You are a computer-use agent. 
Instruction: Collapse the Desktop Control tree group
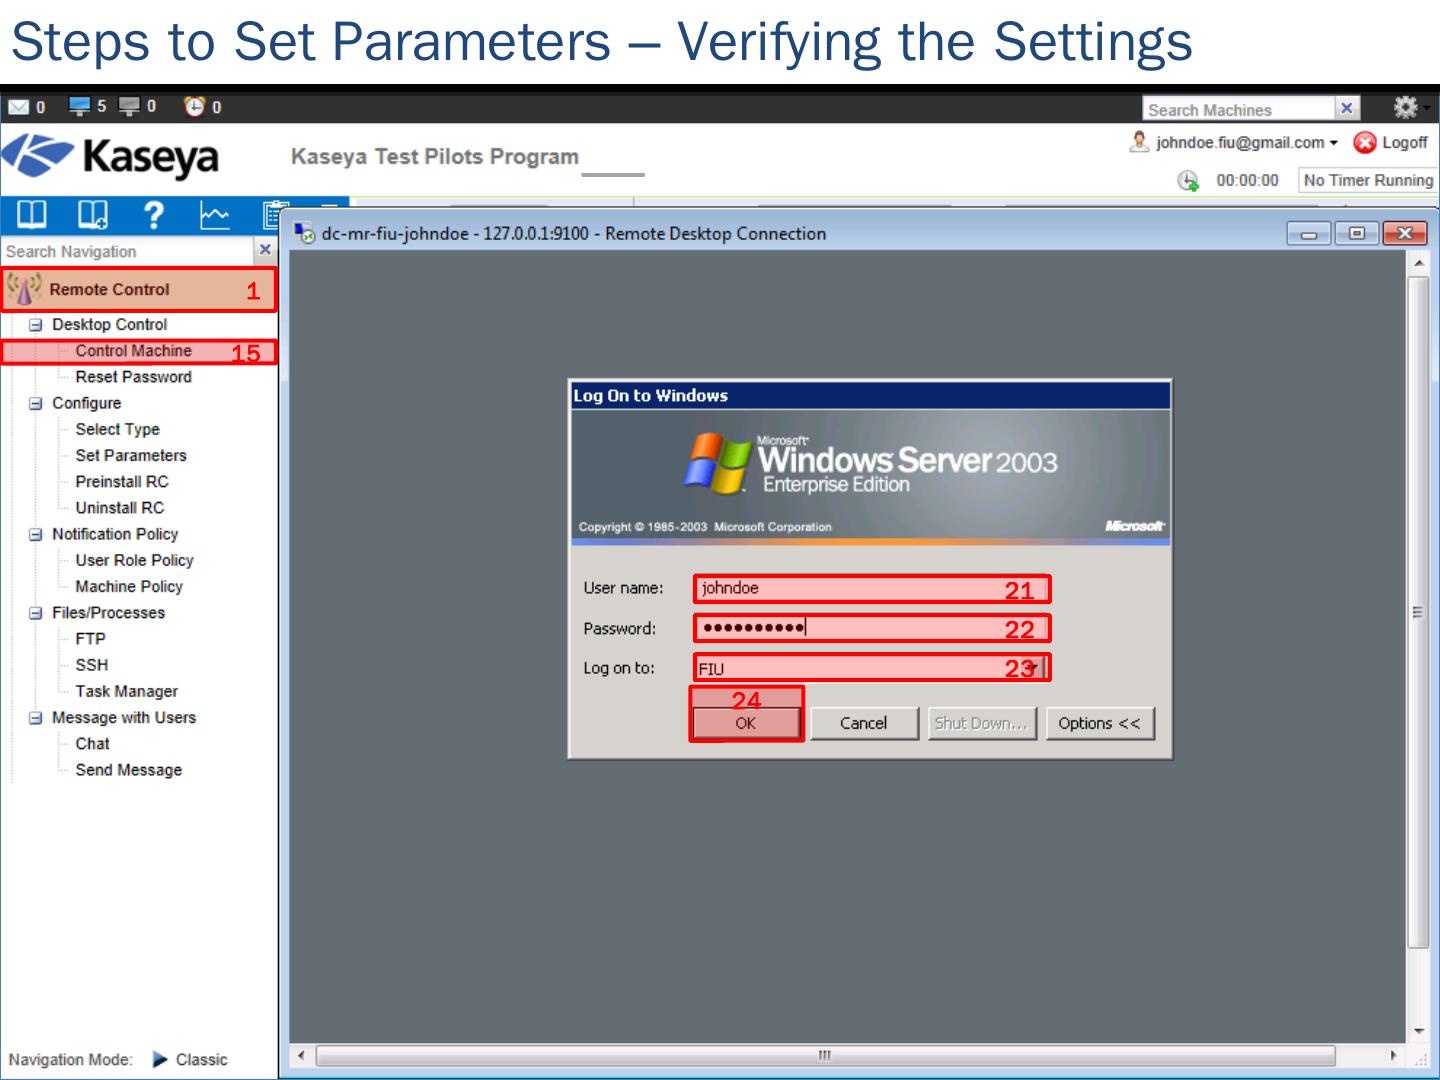[x=36, y=325]
